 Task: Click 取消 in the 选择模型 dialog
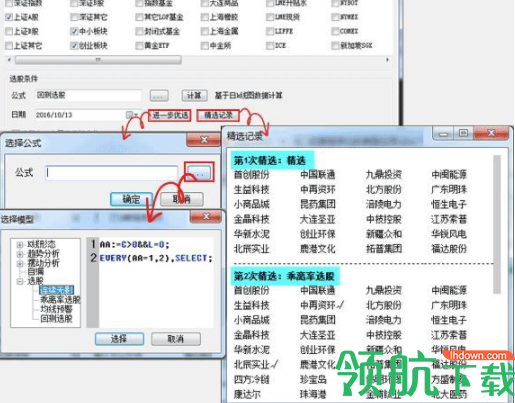(x=176, y=339)
